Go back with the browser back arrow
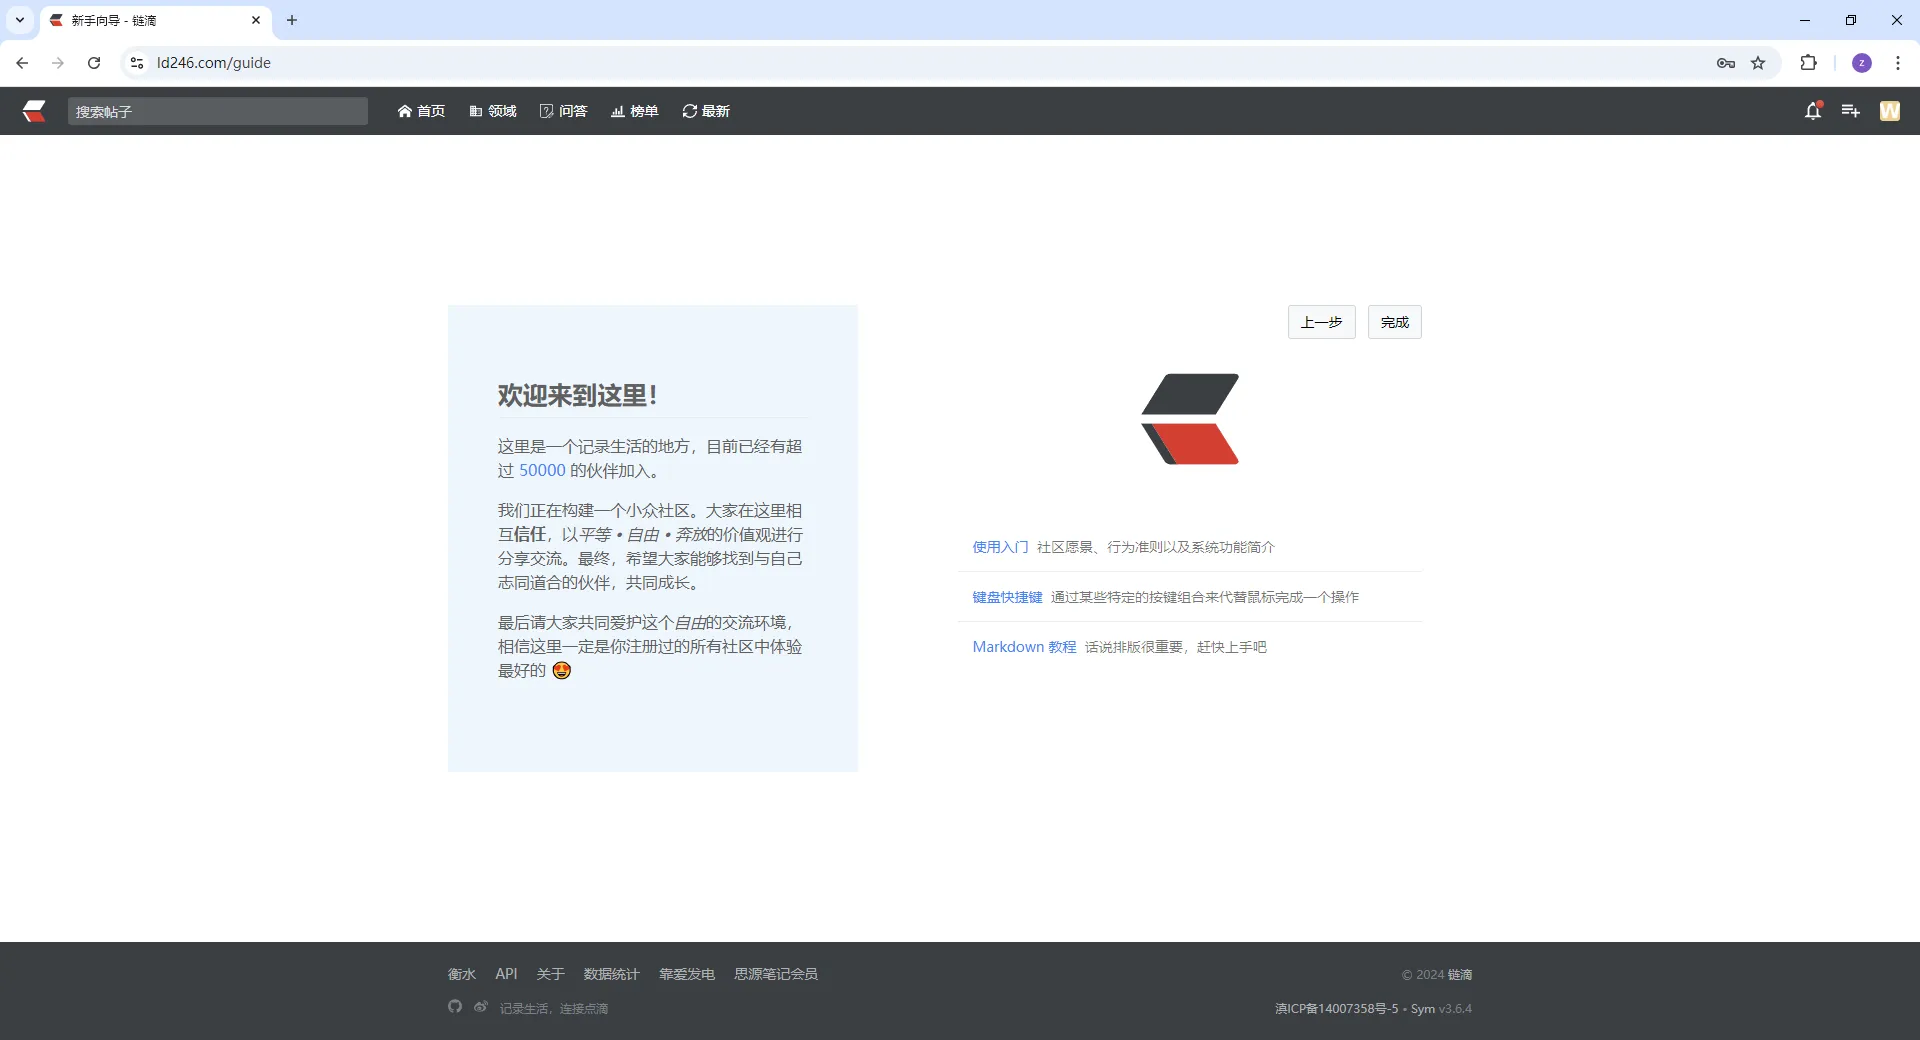This screenshot has height=1040, width=1920. (22, 63)
